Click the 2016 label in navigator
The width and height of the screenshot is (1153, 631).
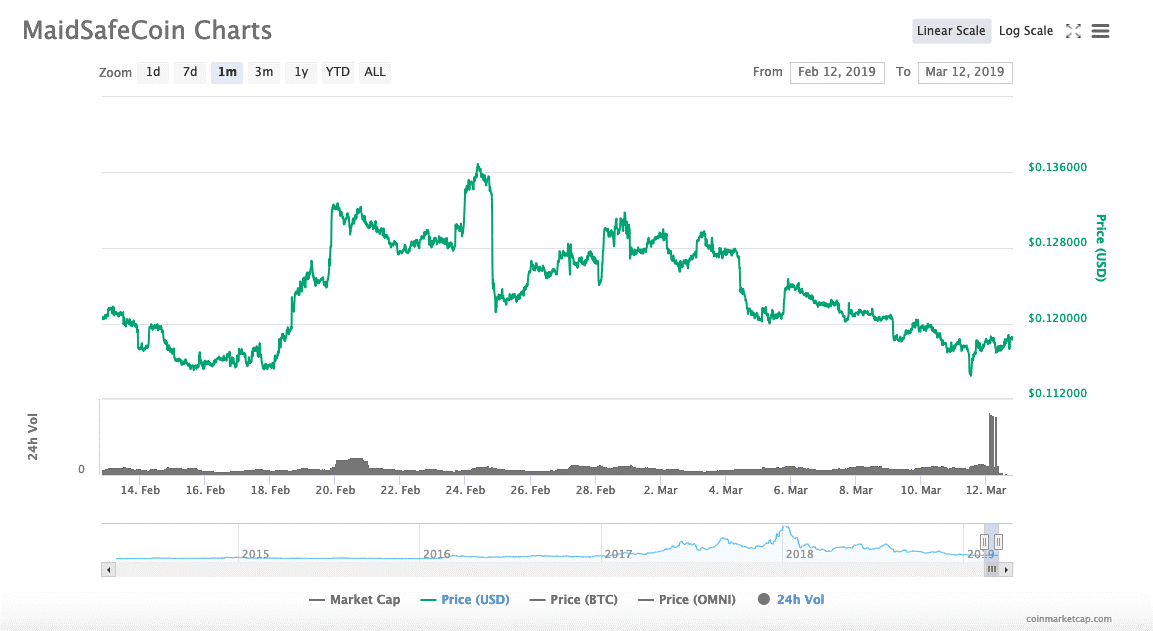[x=437, y=554]
